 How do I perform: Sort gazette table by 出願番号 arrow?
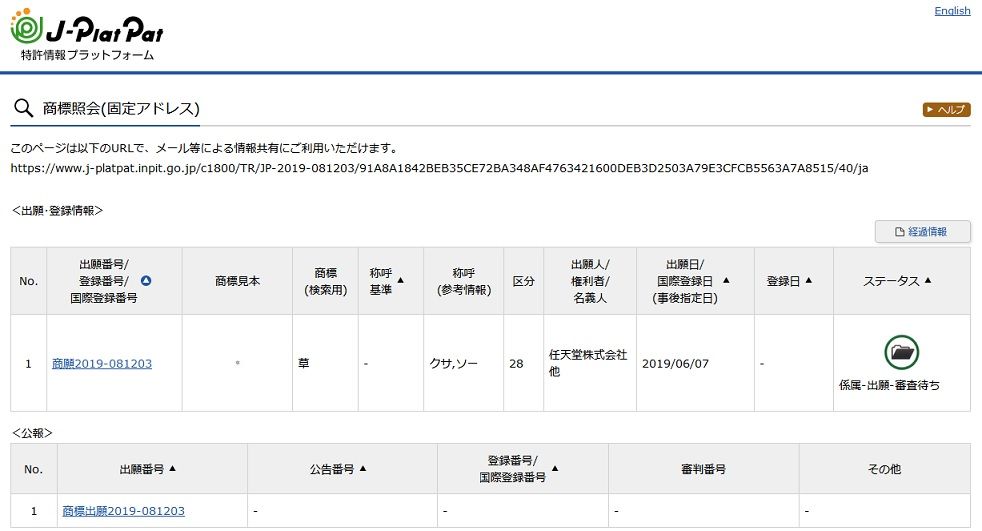coord(173,468)
